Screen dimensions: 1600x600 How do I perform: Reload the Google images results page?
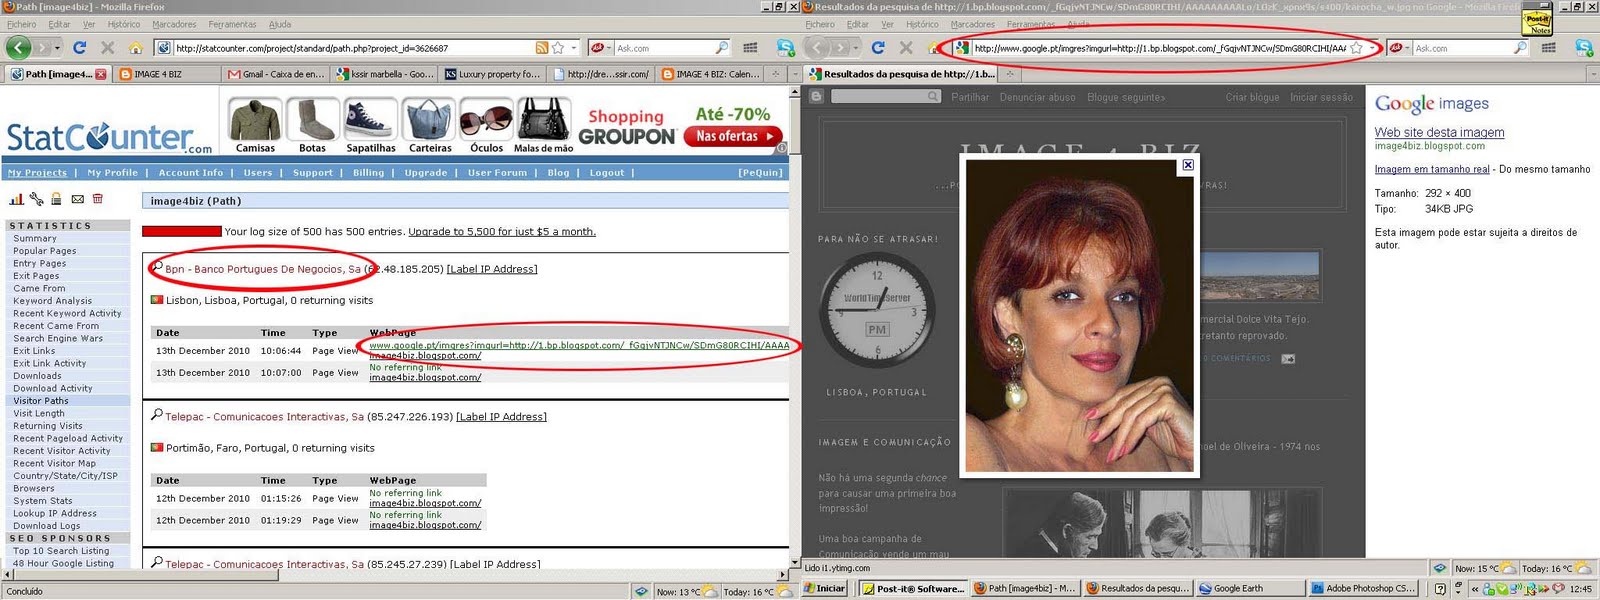point(878,47)
